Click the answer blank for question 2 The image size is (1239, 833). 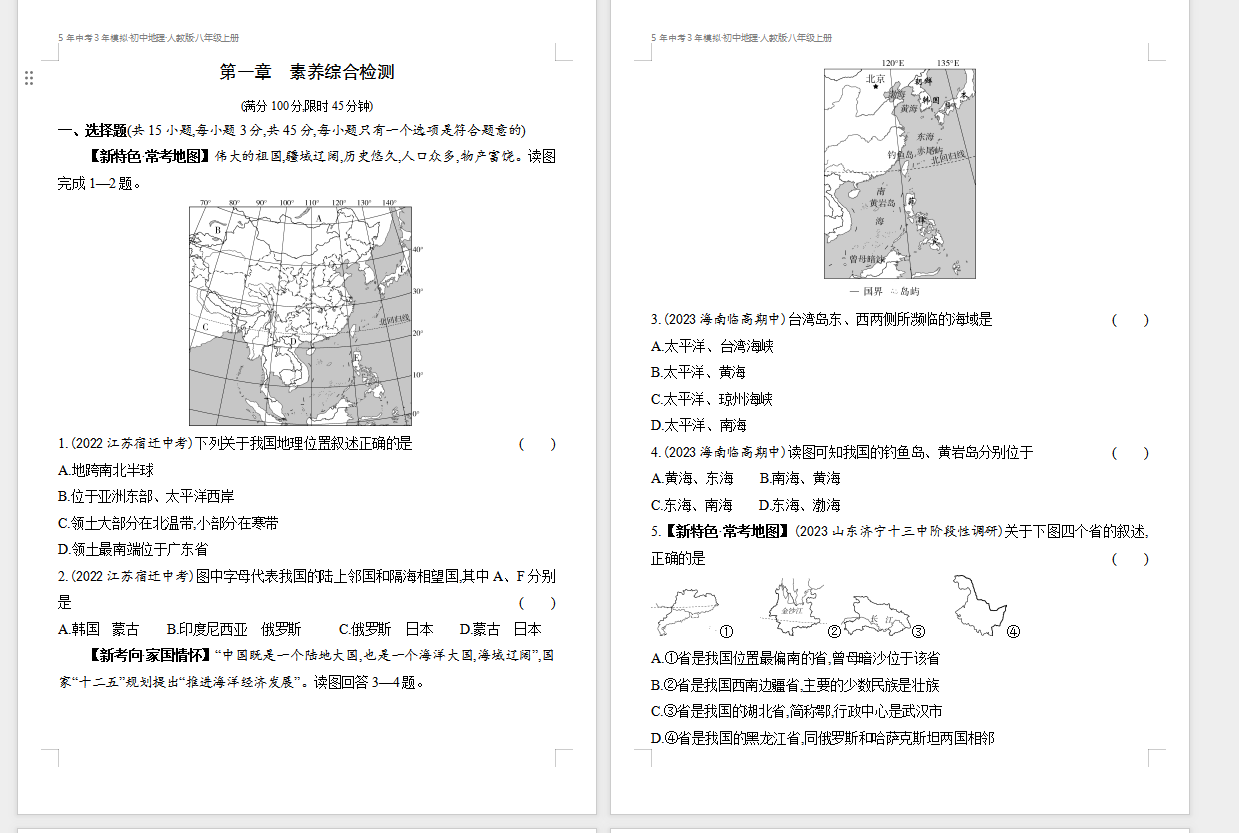[x=537, y=602]
